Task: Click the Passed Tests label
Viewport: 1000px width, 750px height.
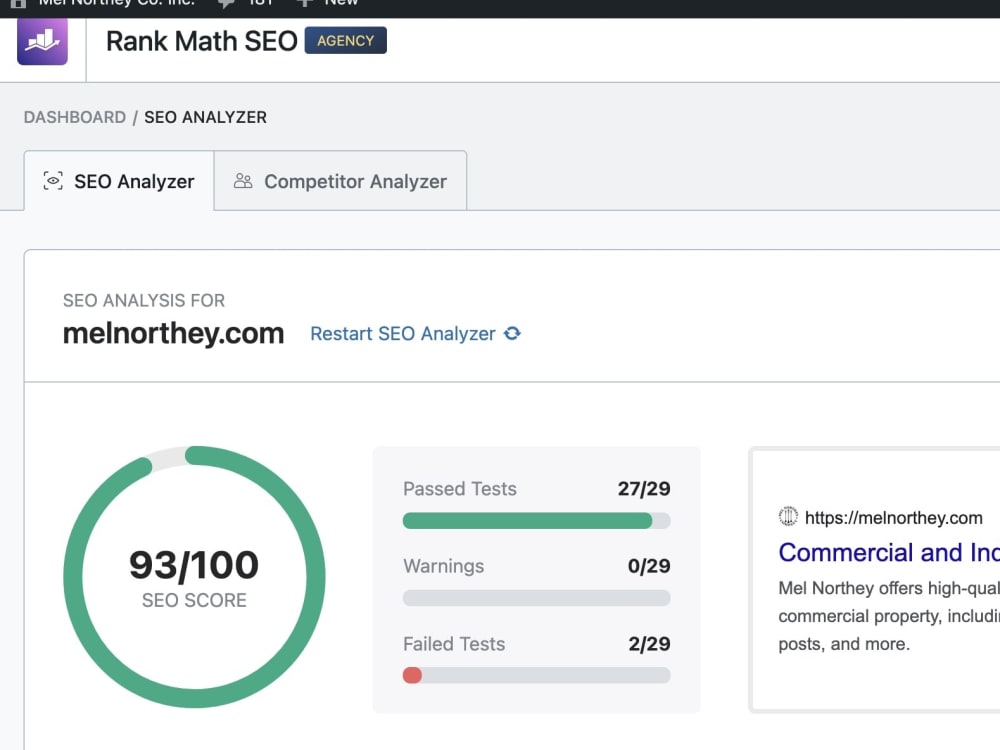Action: point(460,489)
